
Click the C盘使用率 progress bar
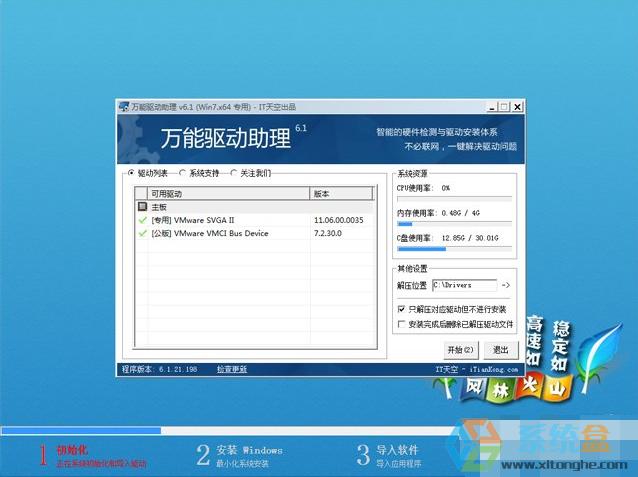[454, 249]
